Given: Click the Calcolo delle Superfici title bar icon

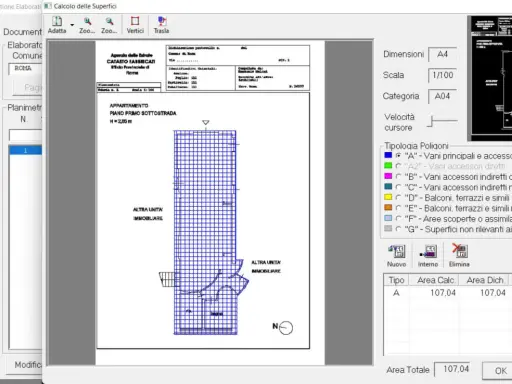Looking at the screenshot, I should [x=48, y=6].
